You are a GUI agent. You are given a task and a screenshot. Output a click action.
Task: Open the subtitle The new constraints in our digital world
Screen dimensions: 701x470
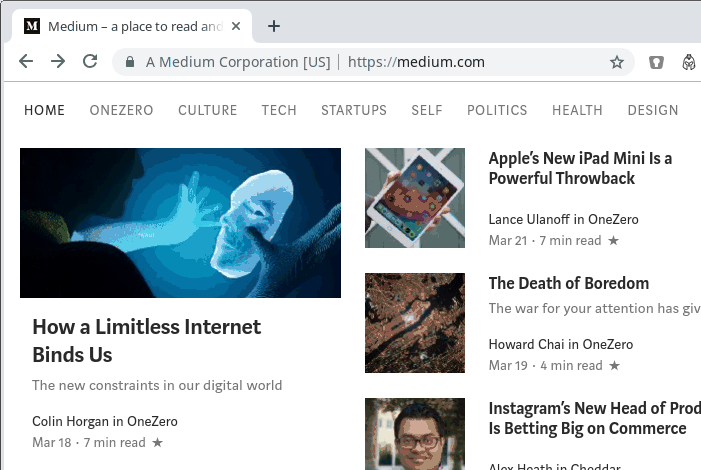pos(157,385)
